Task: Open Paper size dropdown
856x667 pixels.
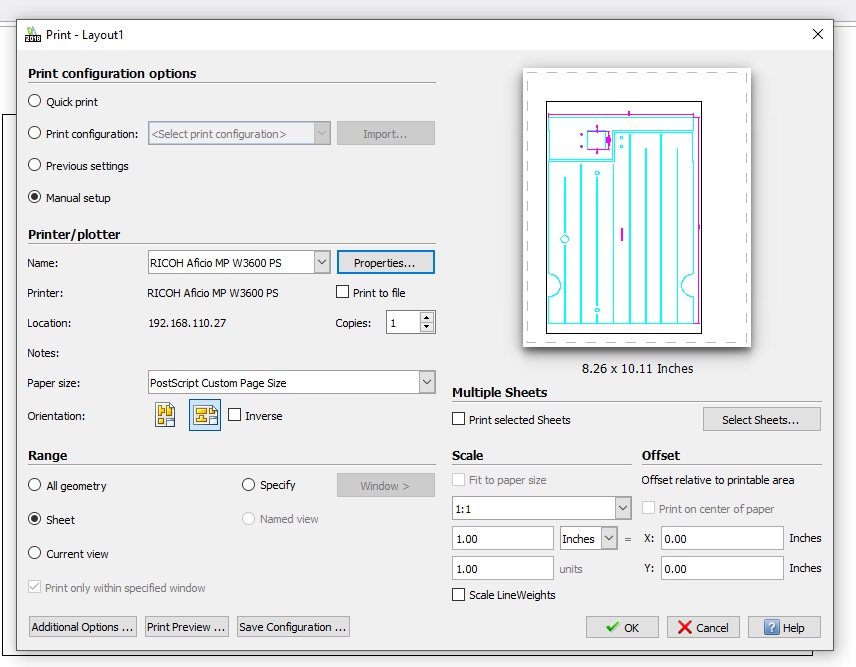Action: (427, 382)
